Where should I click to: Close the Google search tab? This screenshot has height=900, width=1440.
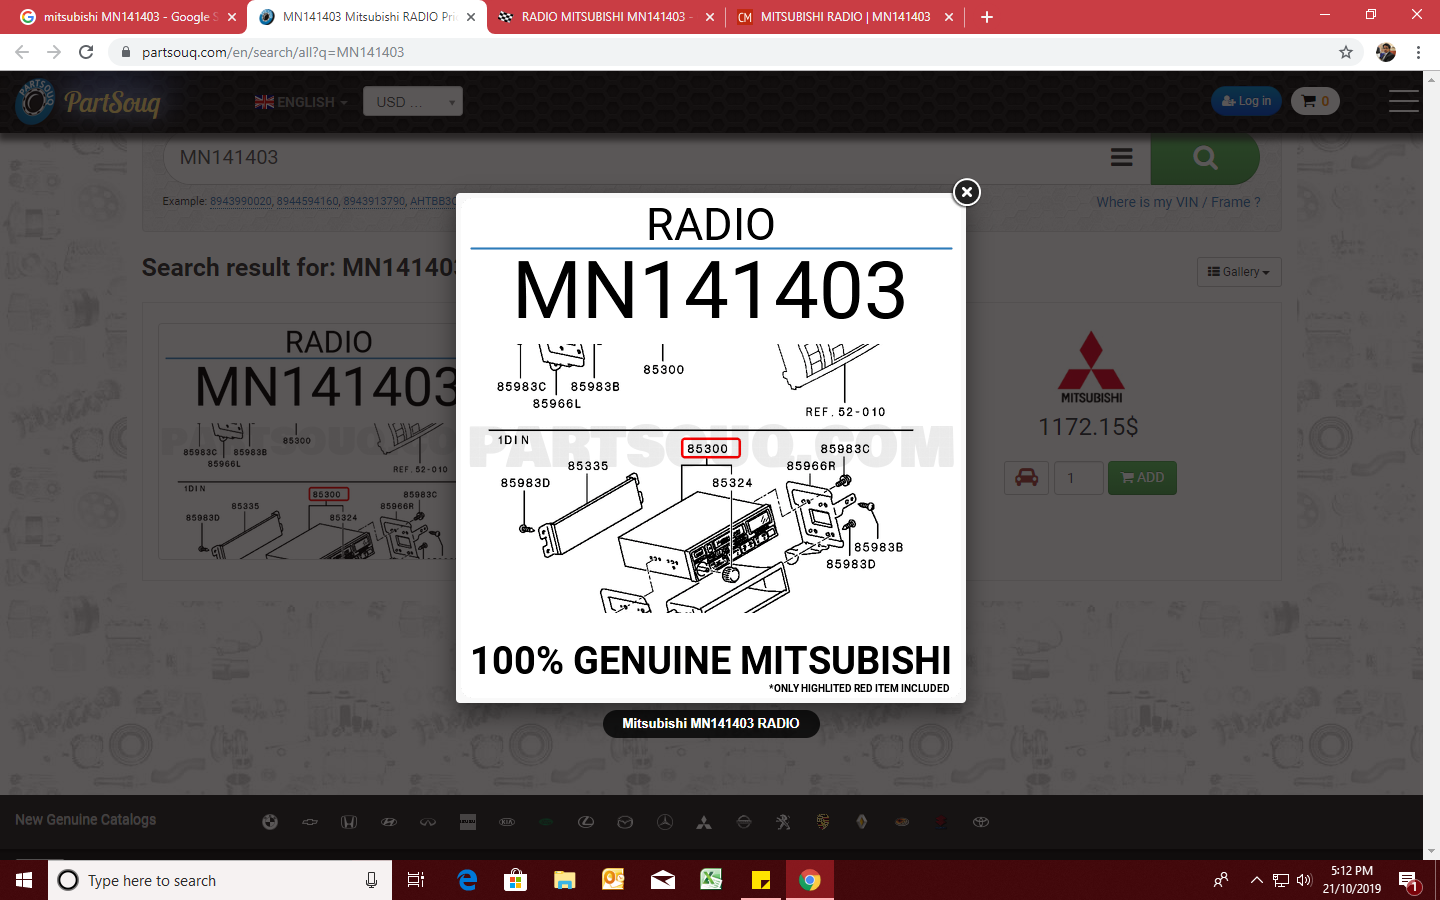point(232,17)
